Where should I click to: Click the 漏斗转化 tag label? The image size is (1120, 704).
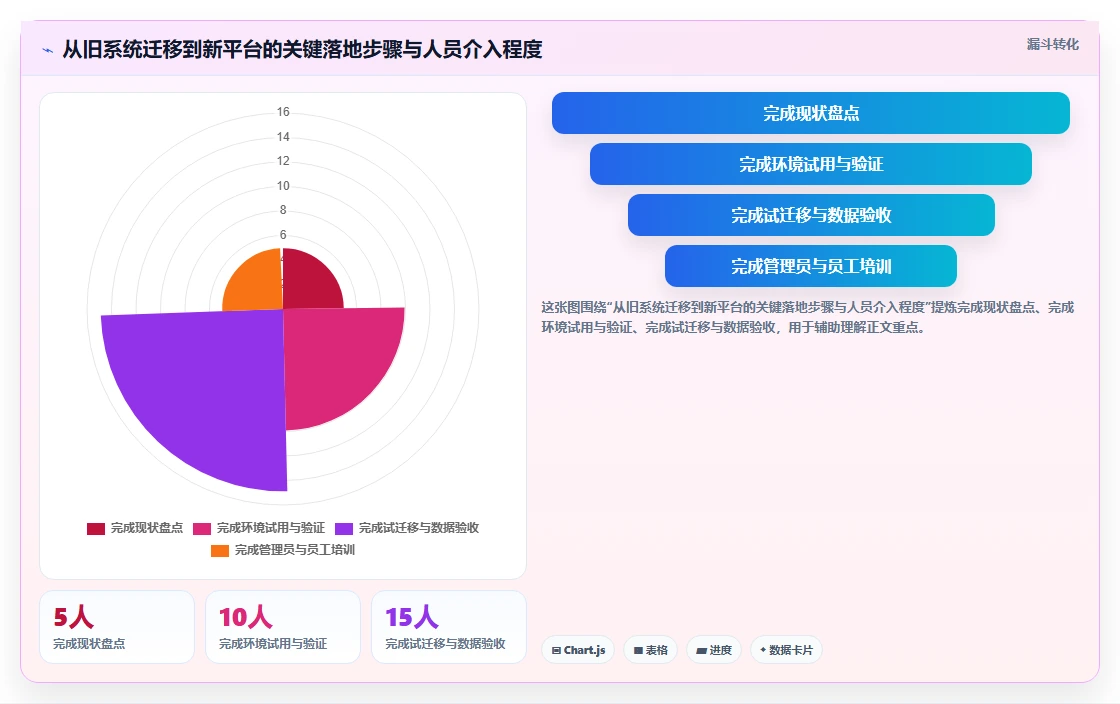[x=1052, y=44]
